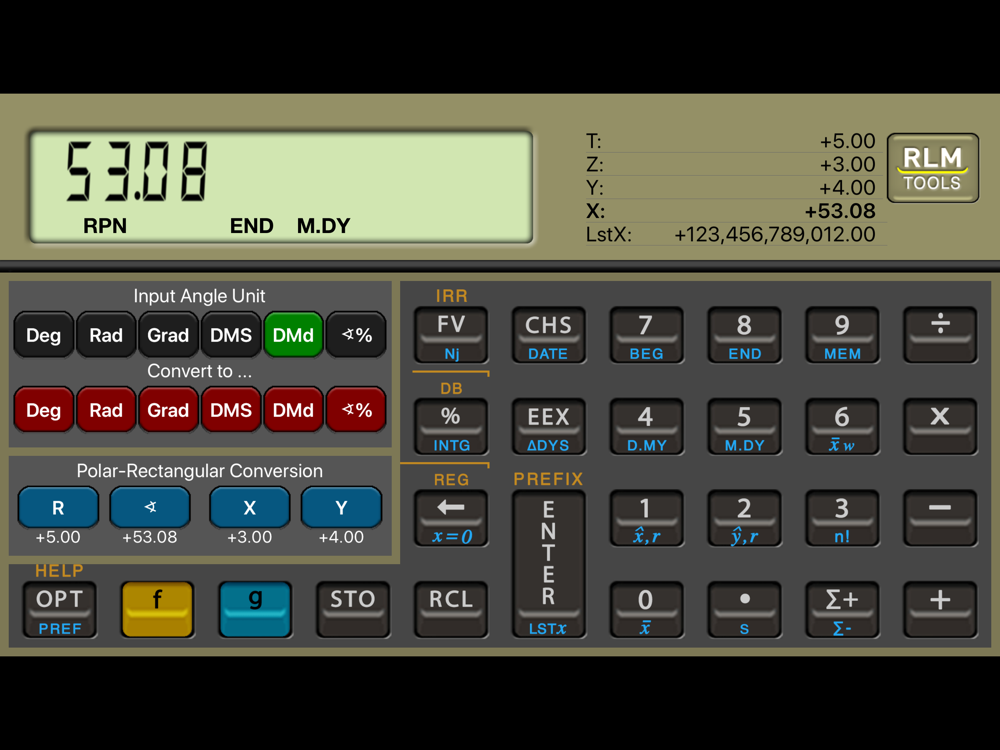Tap the RCL recall key

click(451, 610)
